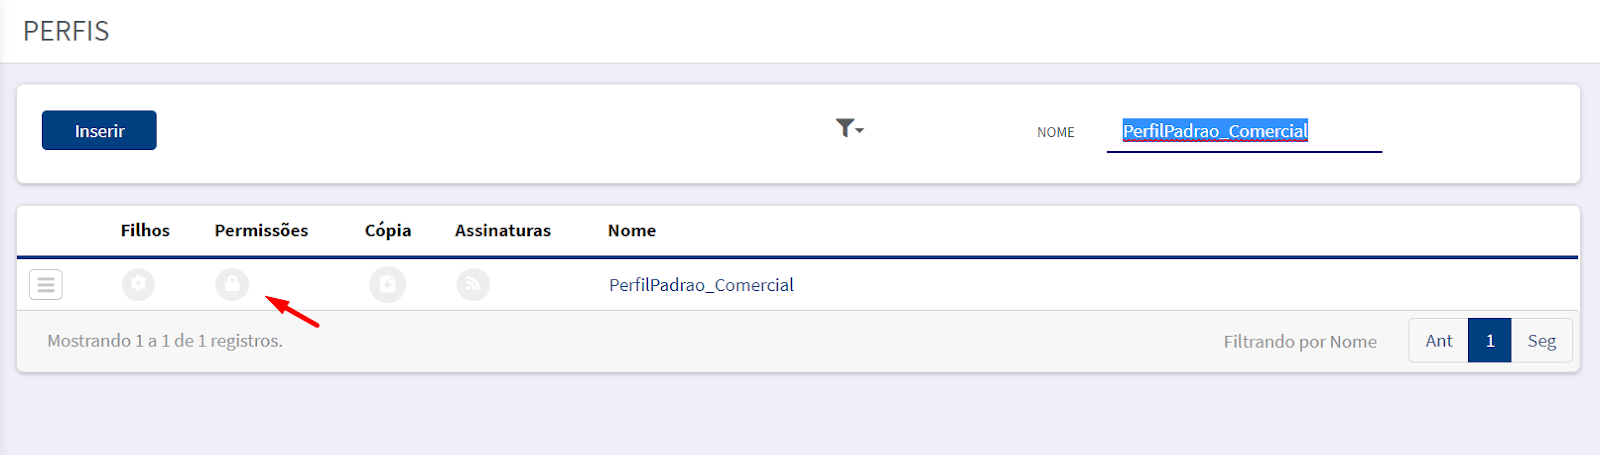Select the Assinaturas column header

click(x=503, y=230)
